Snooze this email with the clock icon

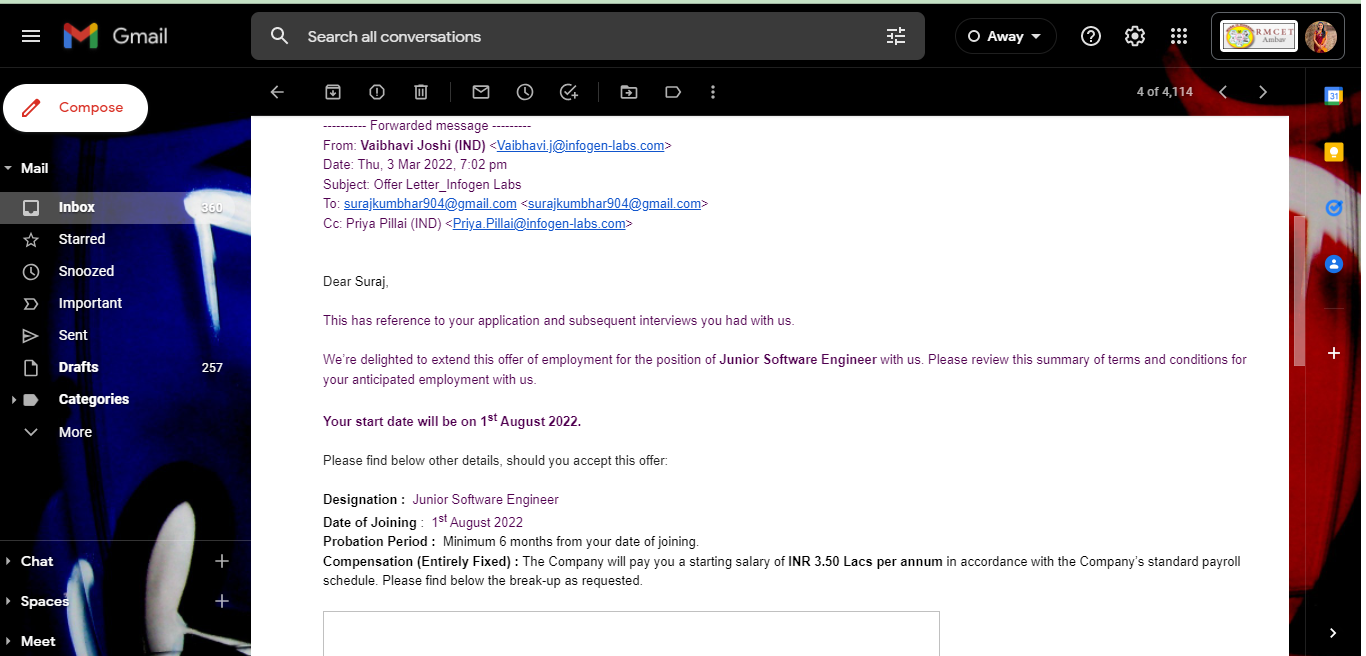click(525, 92)
